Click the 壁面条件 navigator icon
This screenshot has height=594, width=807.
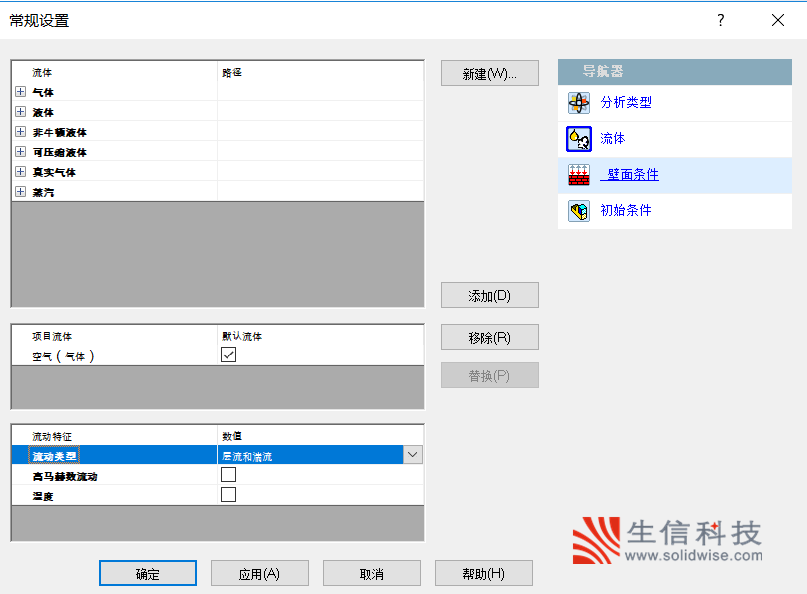[578, 175]
